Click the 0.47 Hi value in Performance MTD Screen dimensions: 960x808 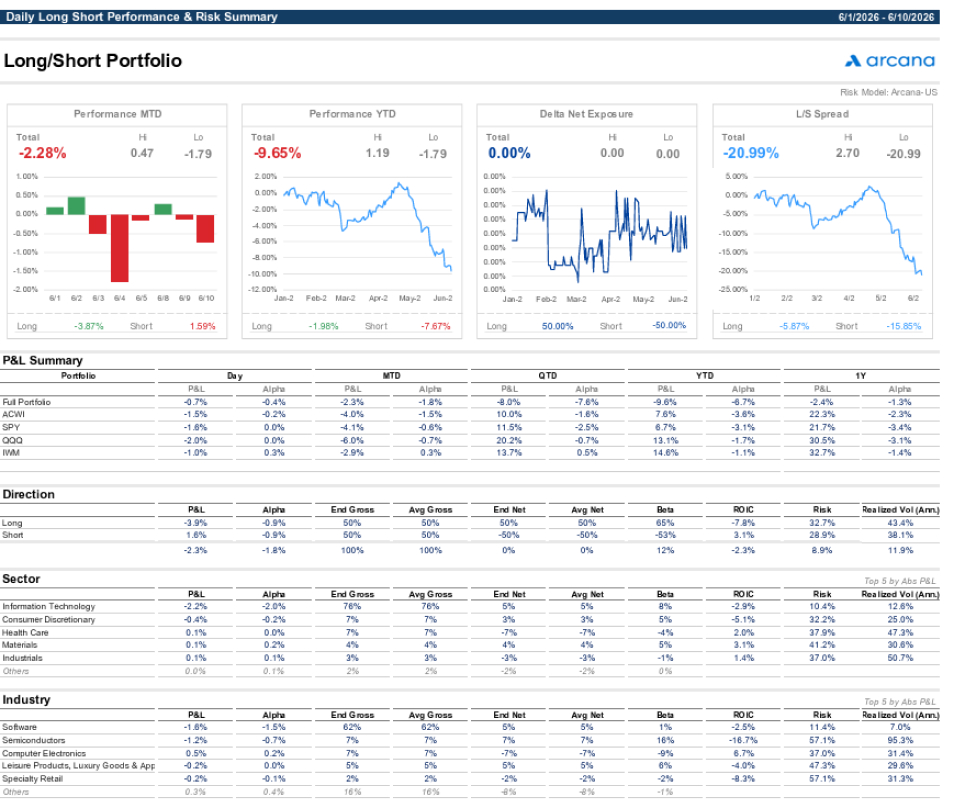click(x=142, y=153)
